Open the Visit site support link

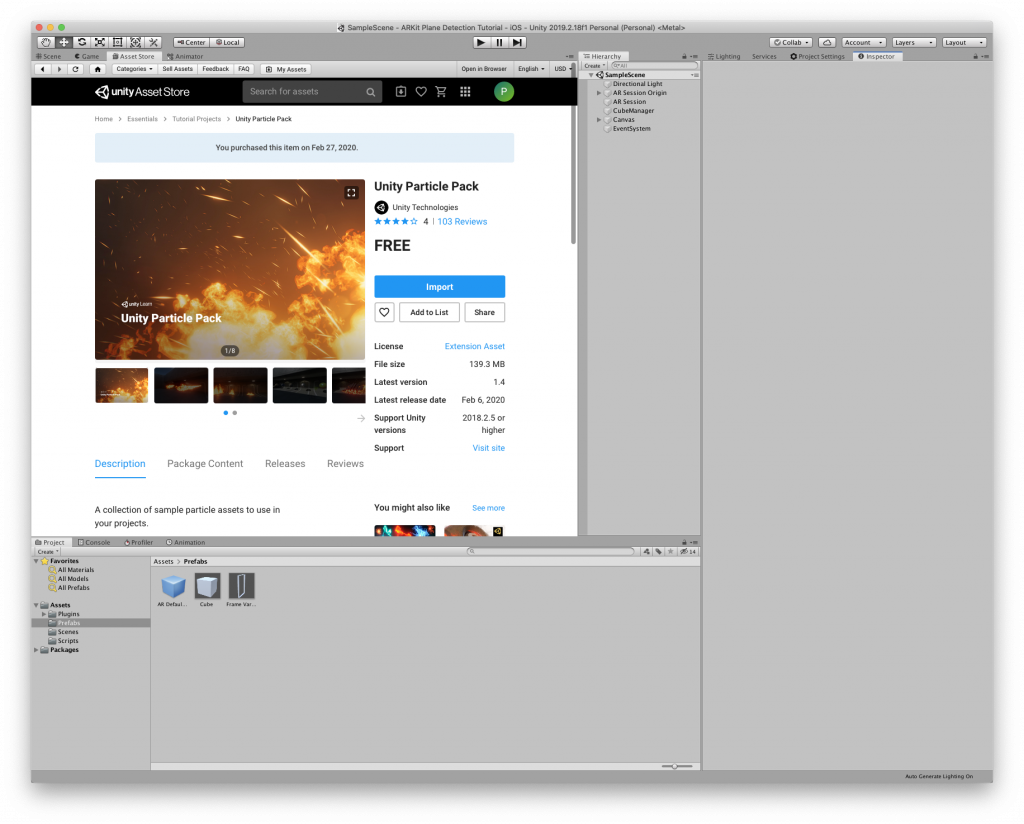[488, 449]
